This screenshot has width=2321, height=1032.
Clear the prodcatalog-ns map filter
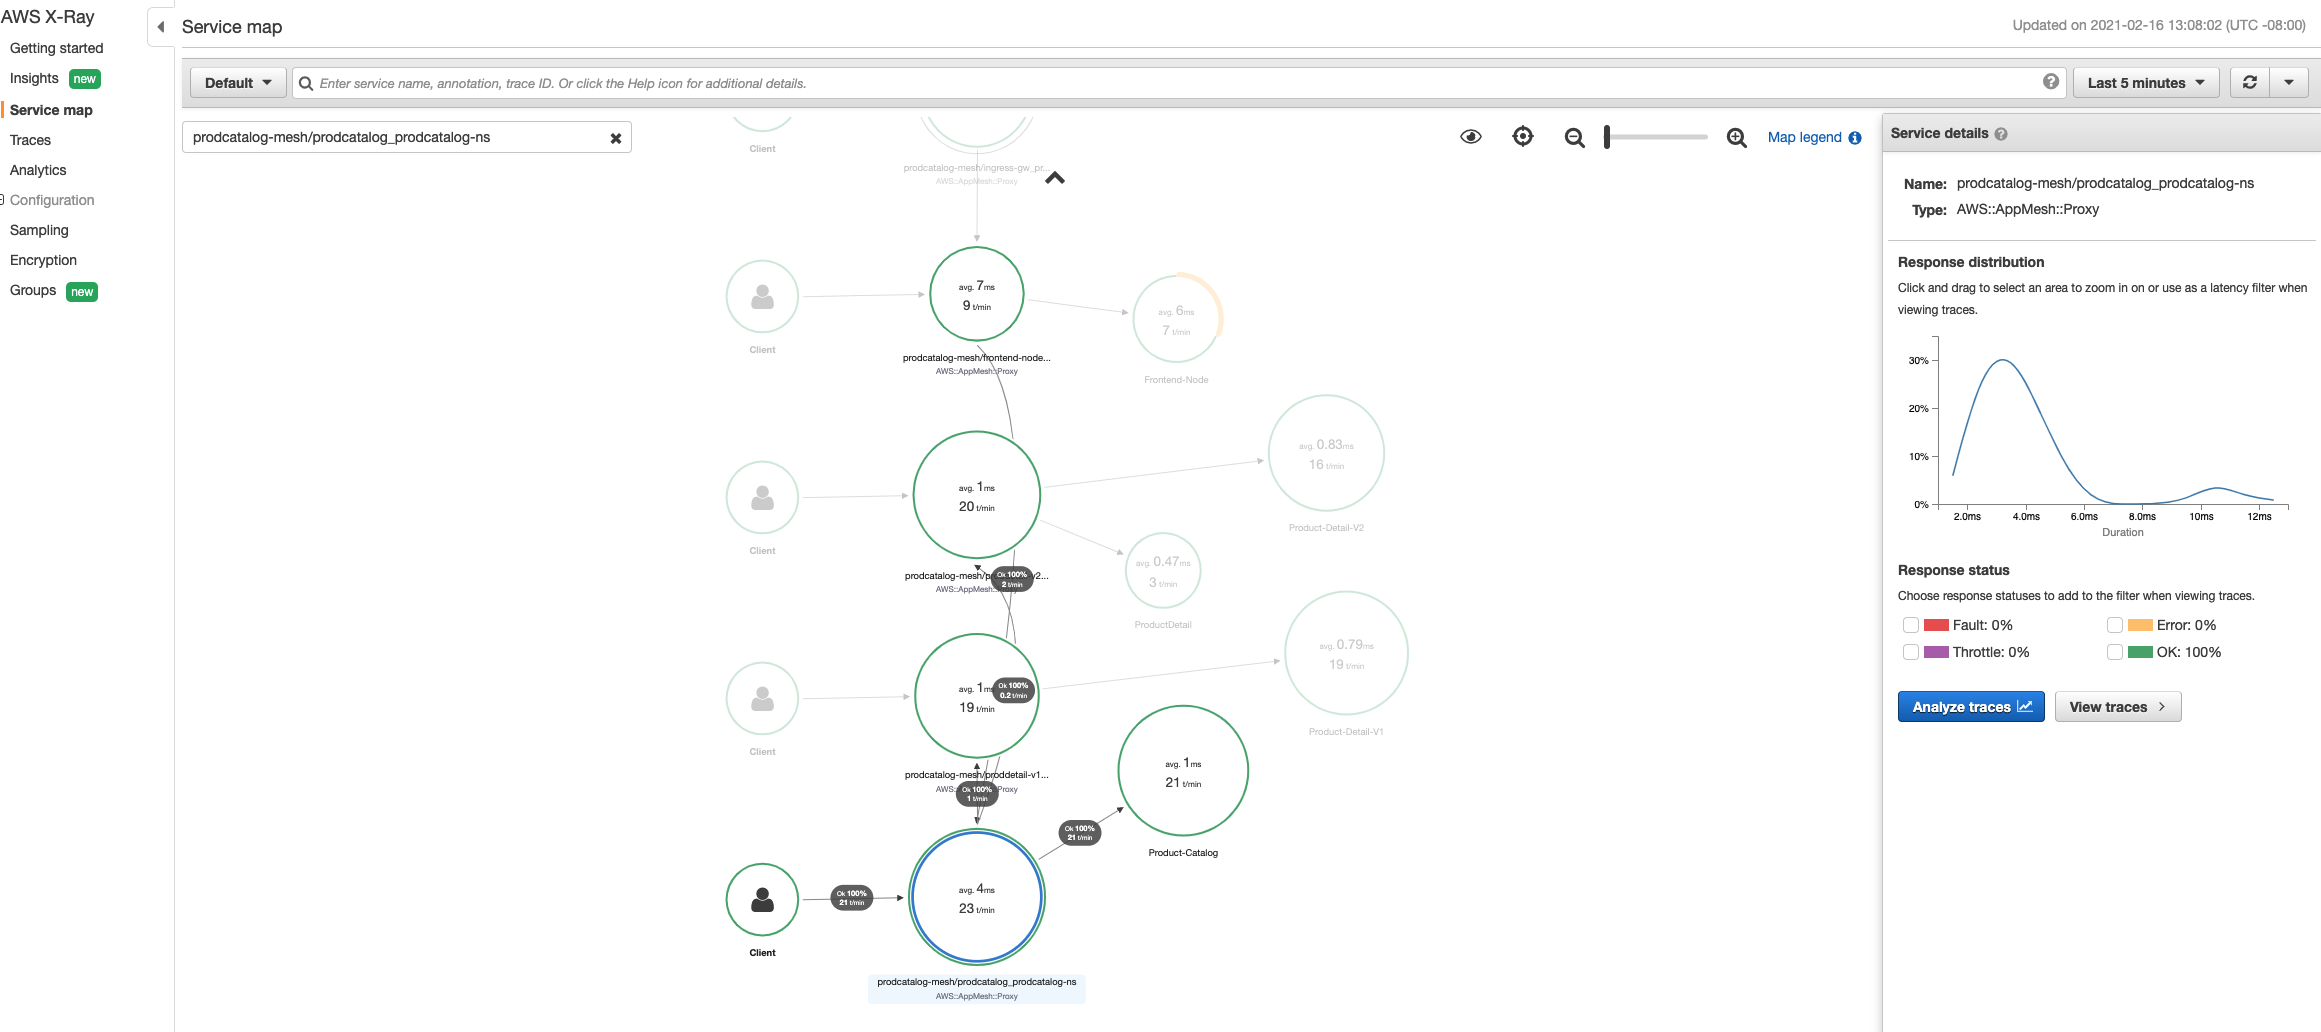616,138
